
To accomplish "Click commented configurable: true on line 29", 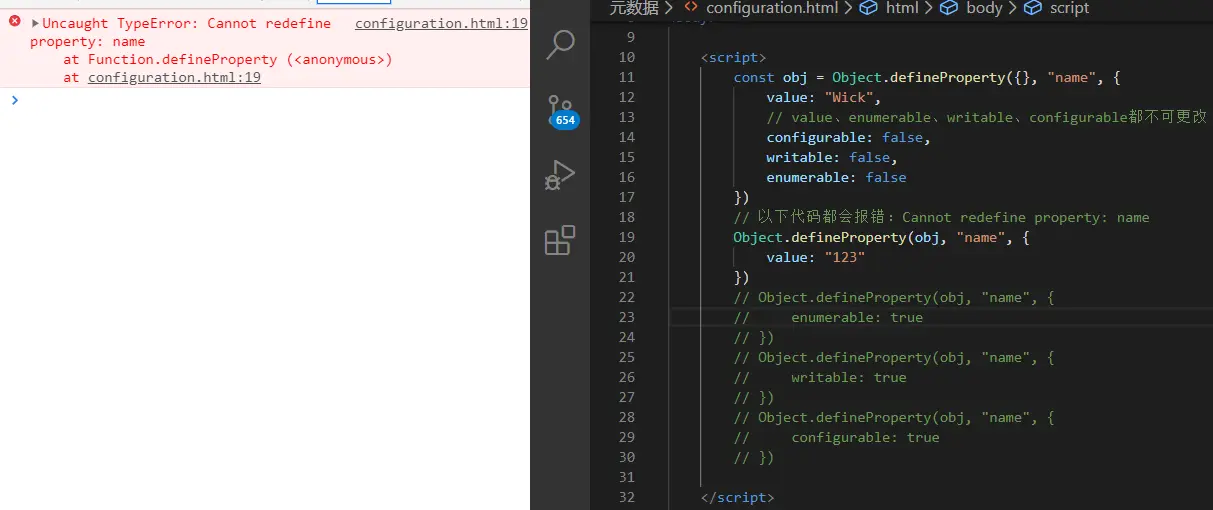I will click(x=836, y=437).
